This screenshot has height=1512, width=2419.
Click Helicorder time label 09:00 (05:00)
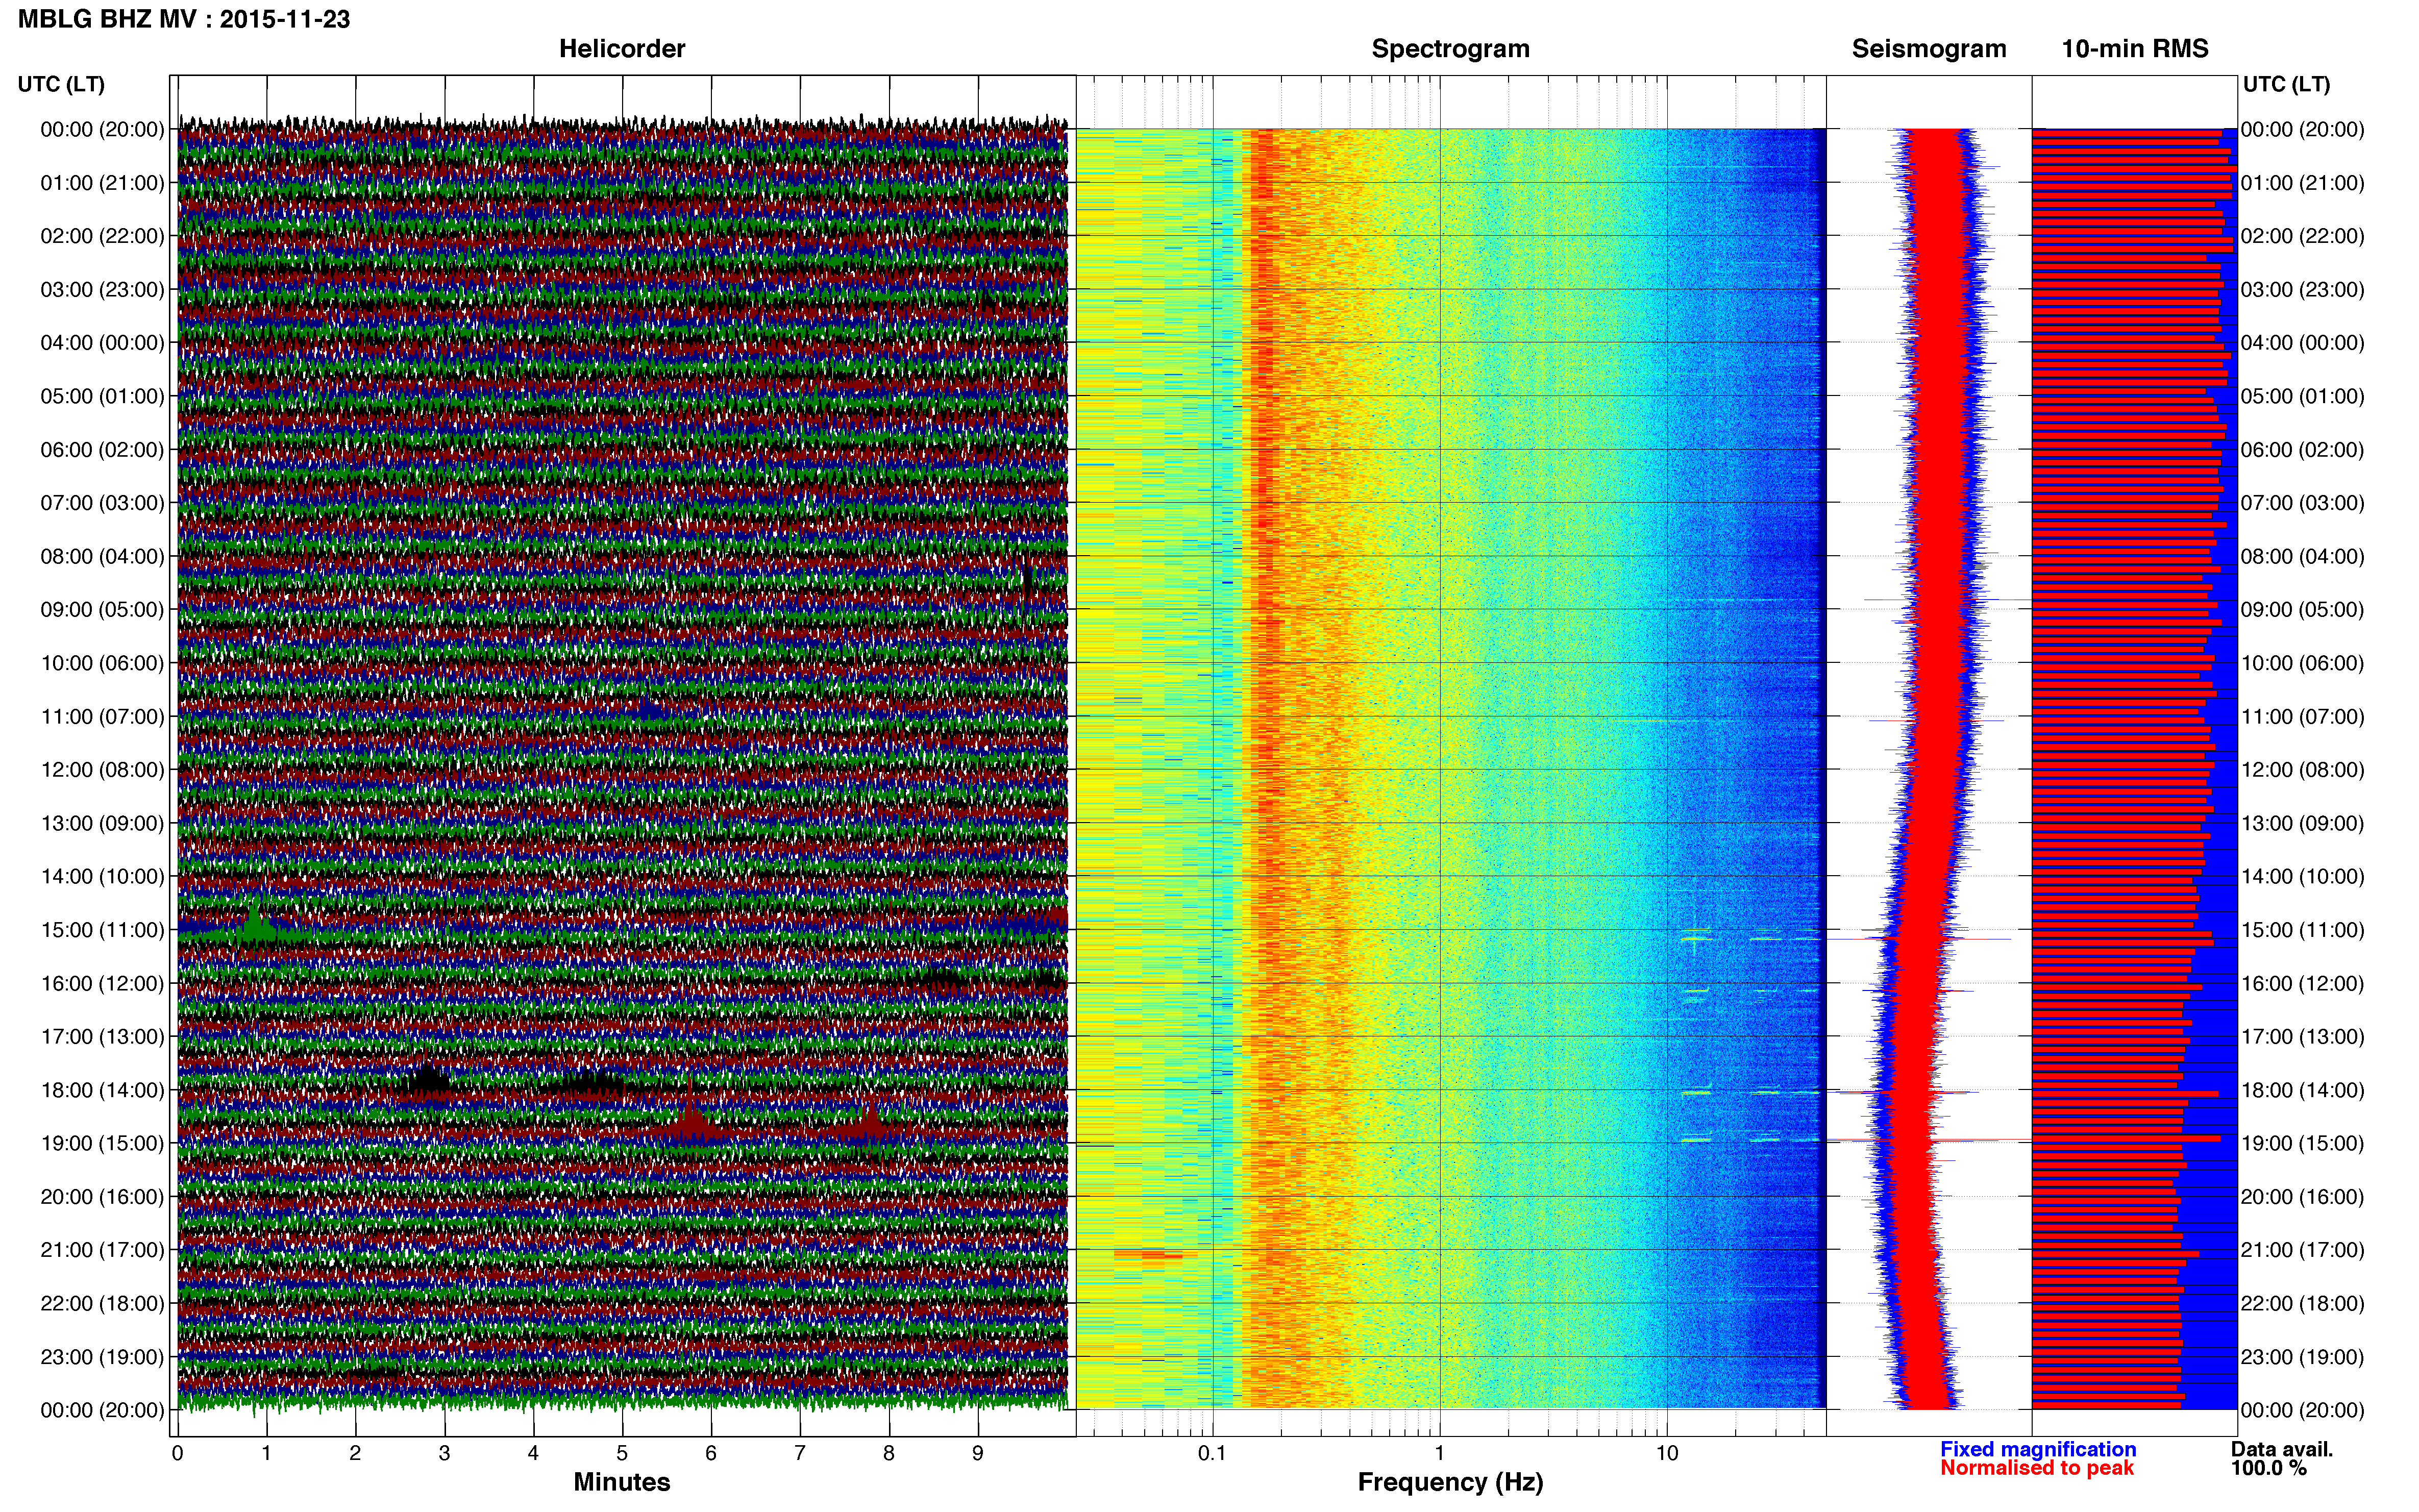pyautogui.click(x=102, y=610)
